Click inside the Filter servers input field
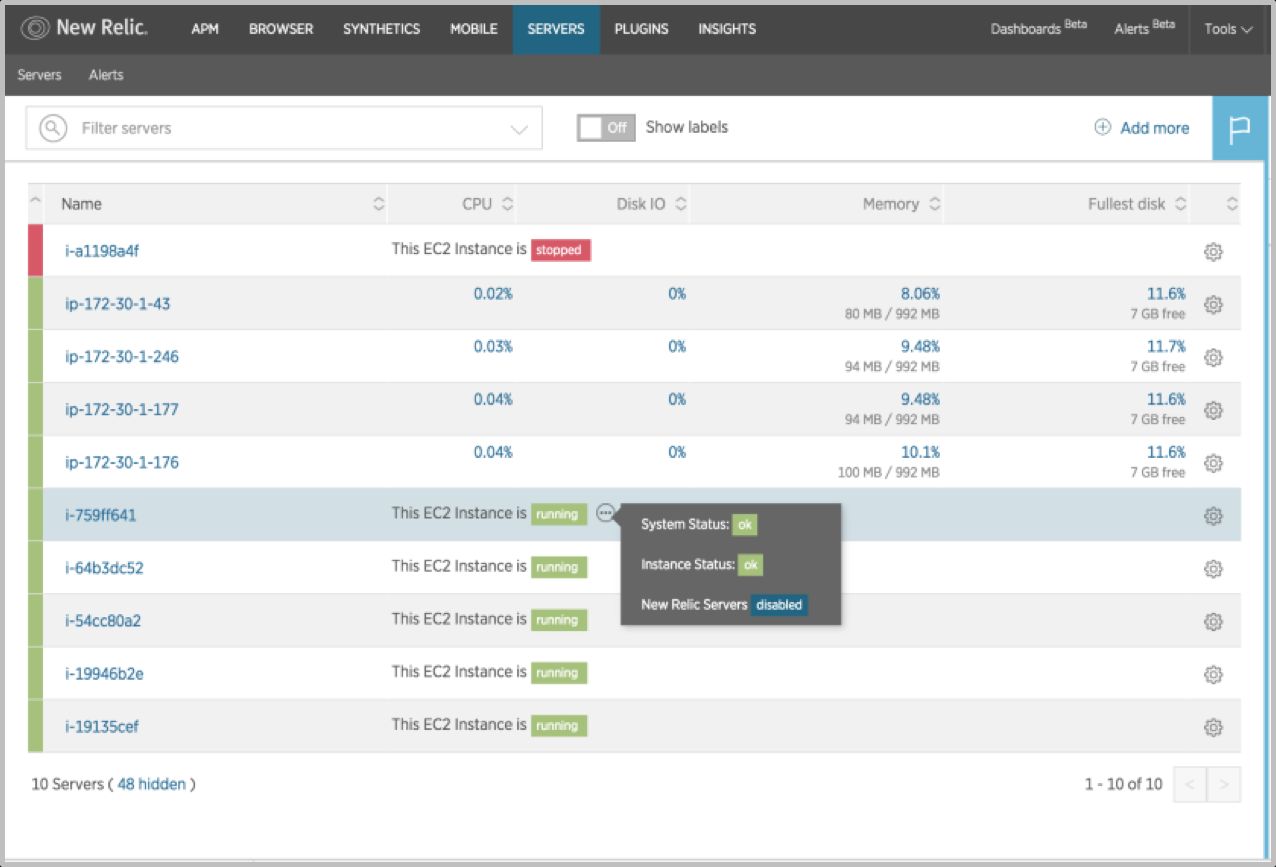 [x=250, y=128]
